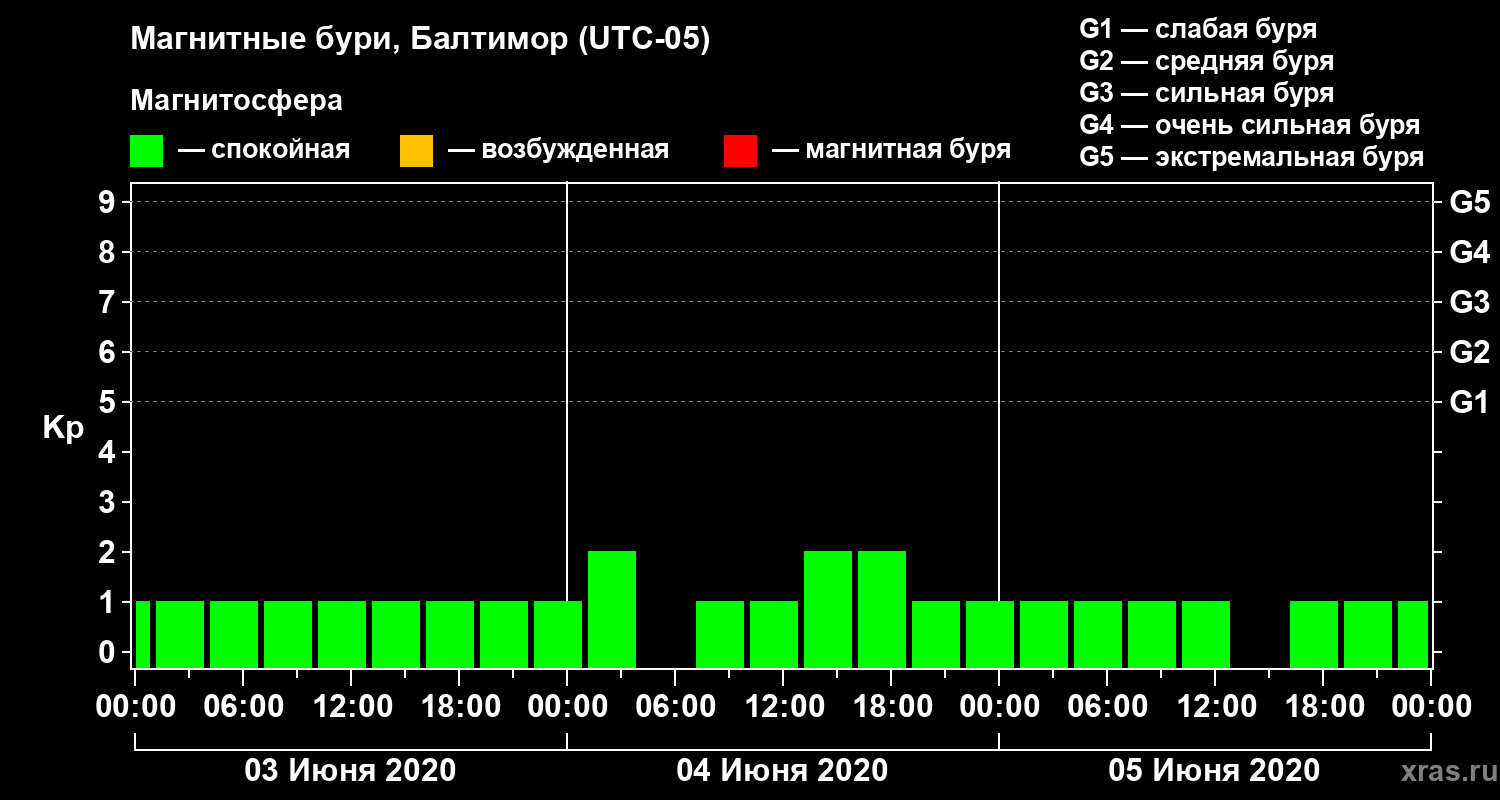
Task: Click the 'G2 — средняя буря' legend line
Action: click(x=1206, y=61)
